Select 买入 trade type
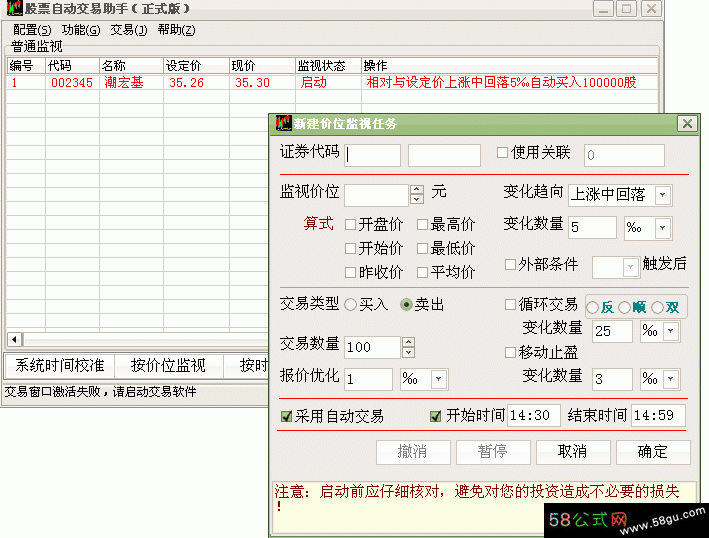 coord(350,305)
